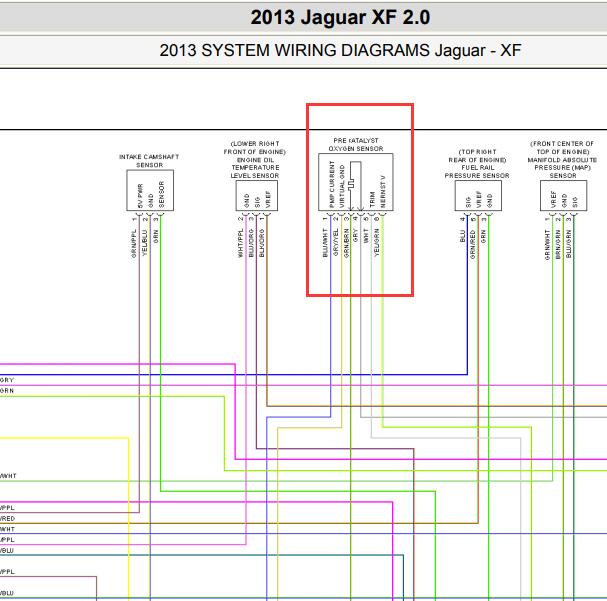Click the "BLU/WHT" wire label
Image resolution: width=607 pixels, height=601 pixels.
tap(325, 243)
